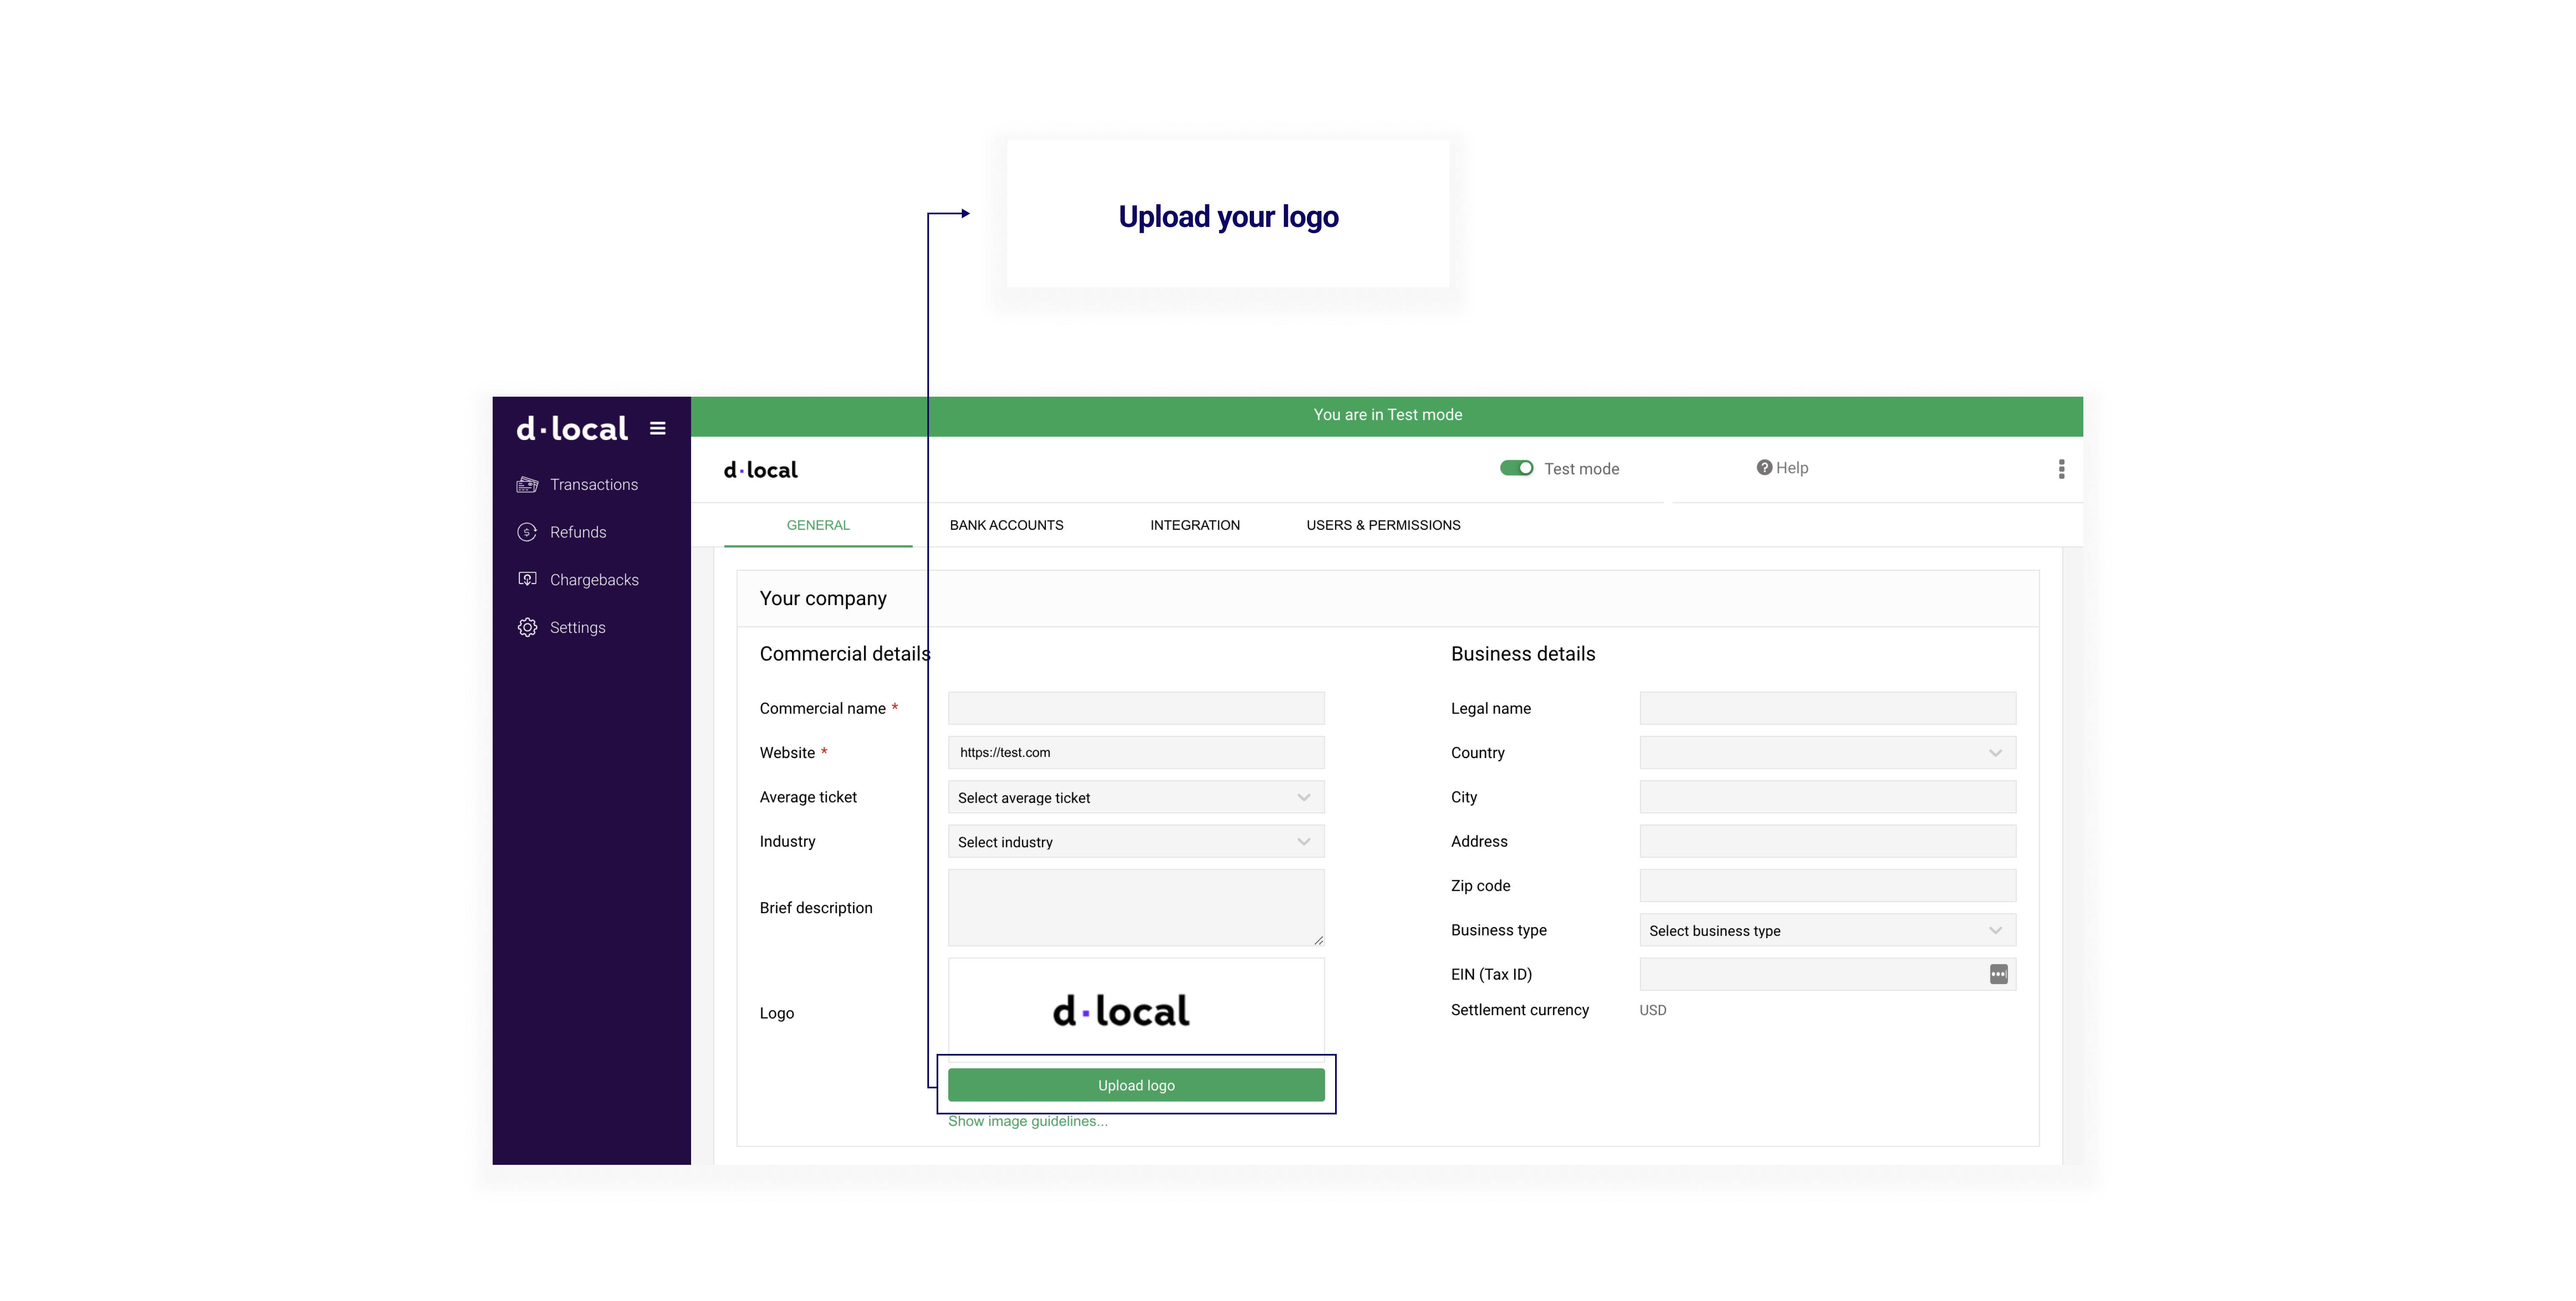Viewport: 2576px width, 1301px height.
Task: Expand the Select average ticket dropdown
Action: pos(1135,797)
